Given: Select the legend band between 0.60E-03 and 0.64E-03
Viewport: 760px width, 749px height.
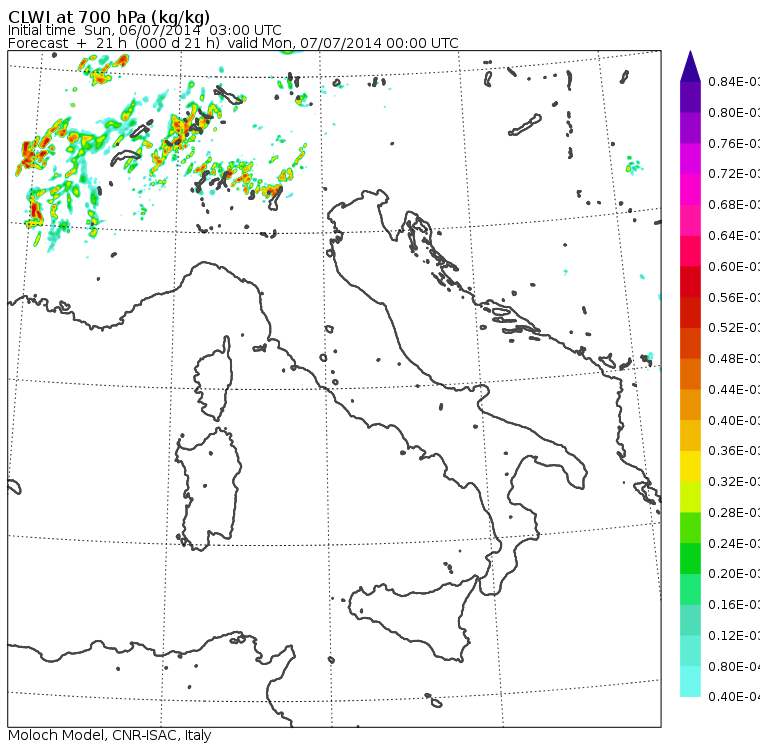Looking at the screenshot, I should [690, 251].
